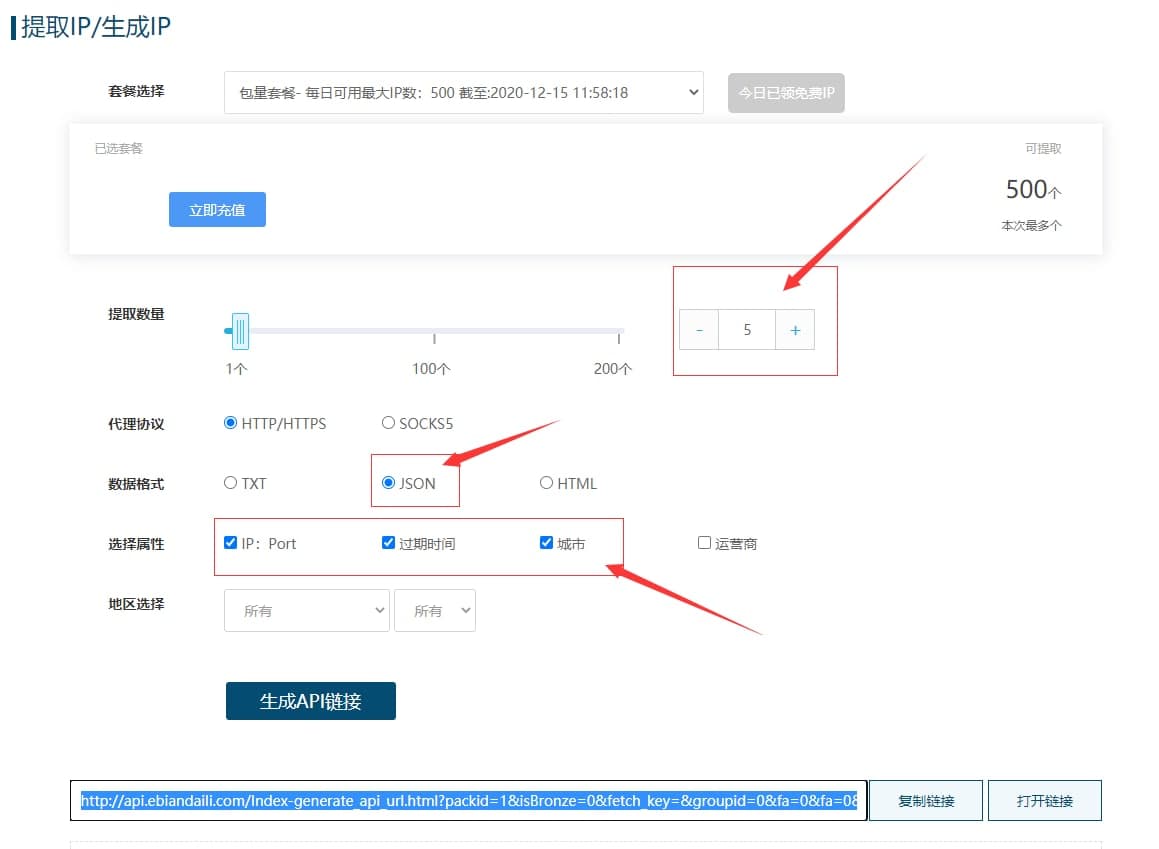Screen dimensions: 1159x849
Task: Click the 今日已领免费IP button
Action: [x=786, y=93]
